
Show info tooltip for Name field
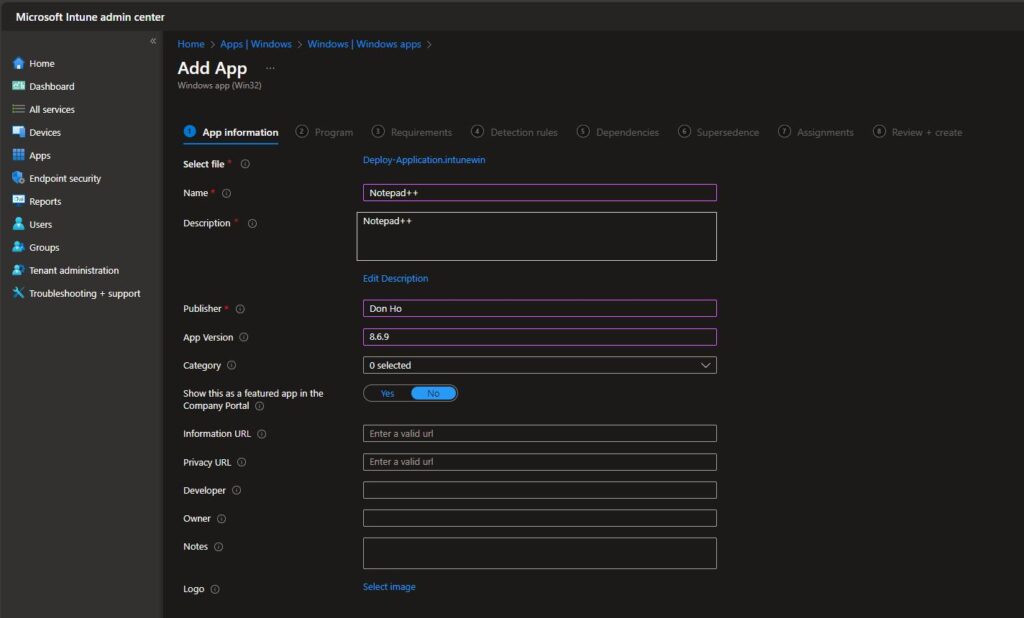point(226,193)
